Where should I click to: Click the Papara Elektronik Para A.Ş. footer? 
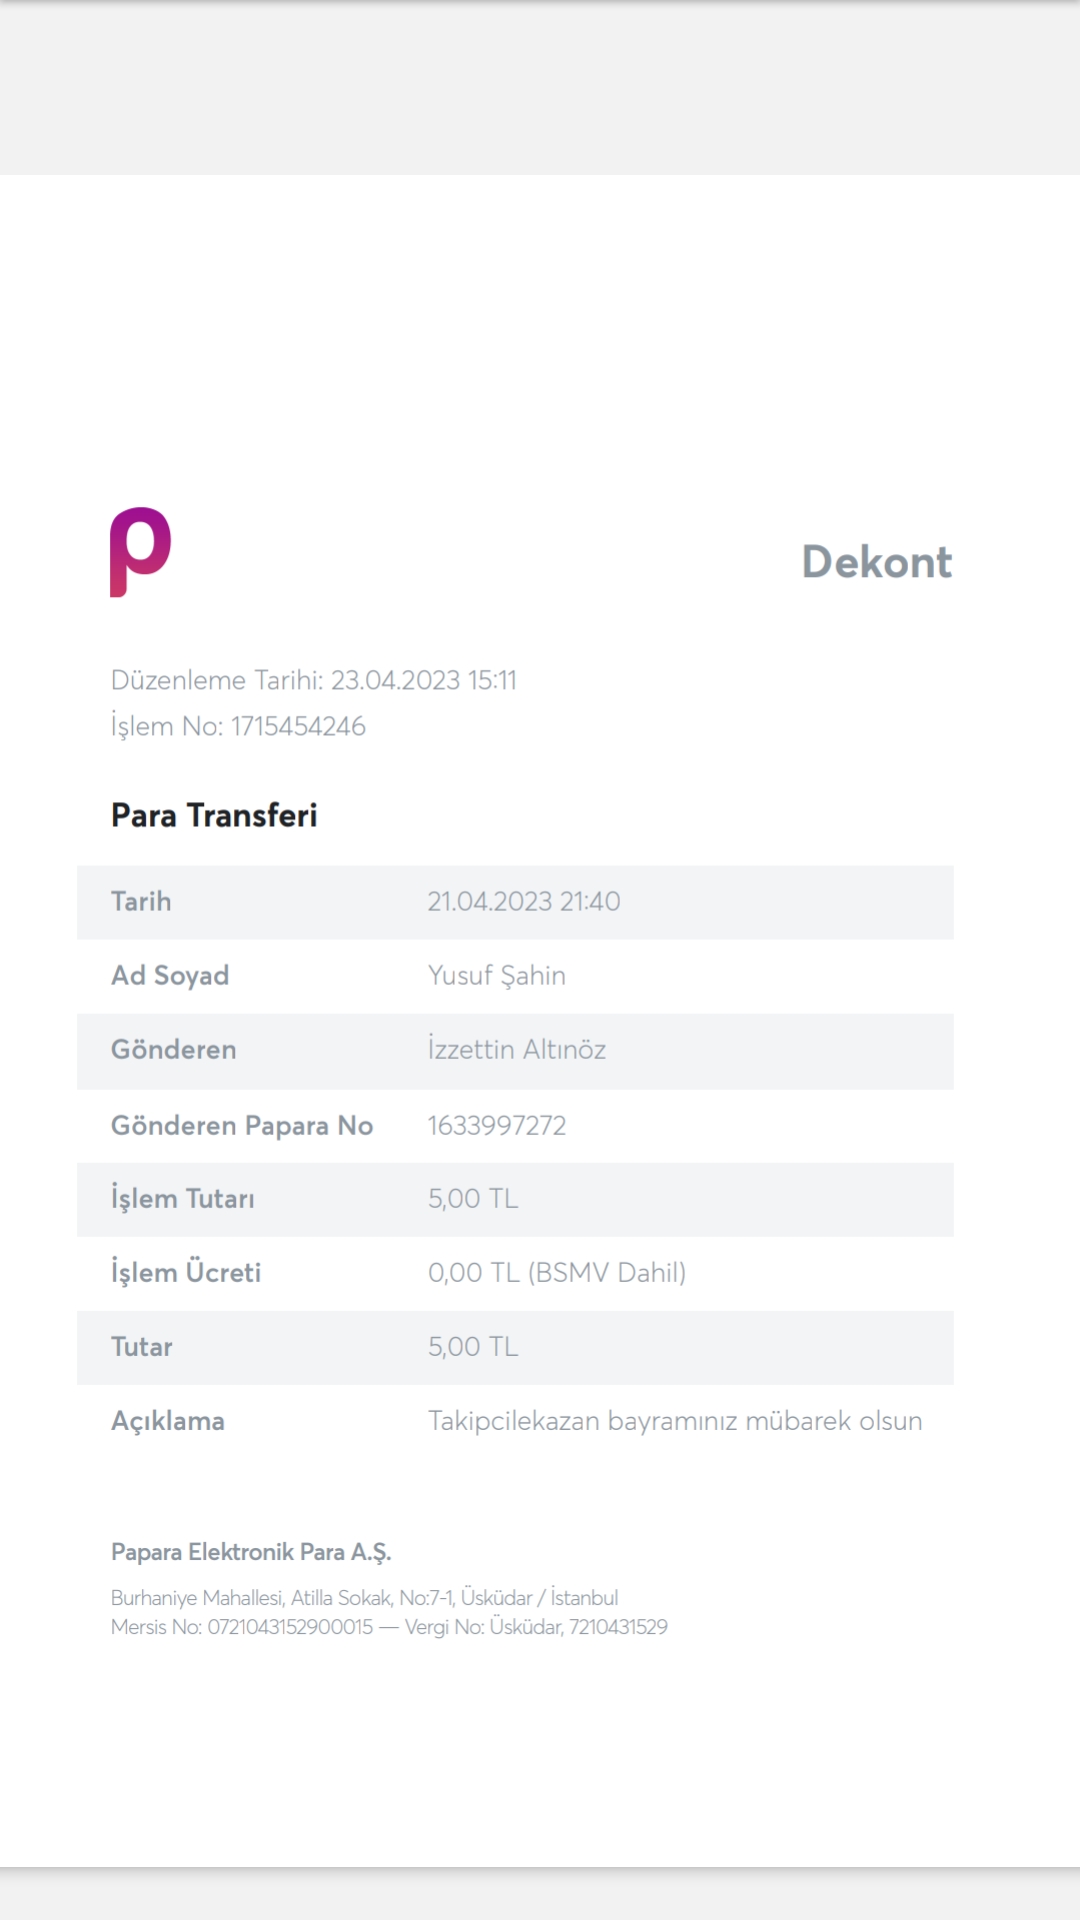pyautogui.click(x=251, y=1552)
